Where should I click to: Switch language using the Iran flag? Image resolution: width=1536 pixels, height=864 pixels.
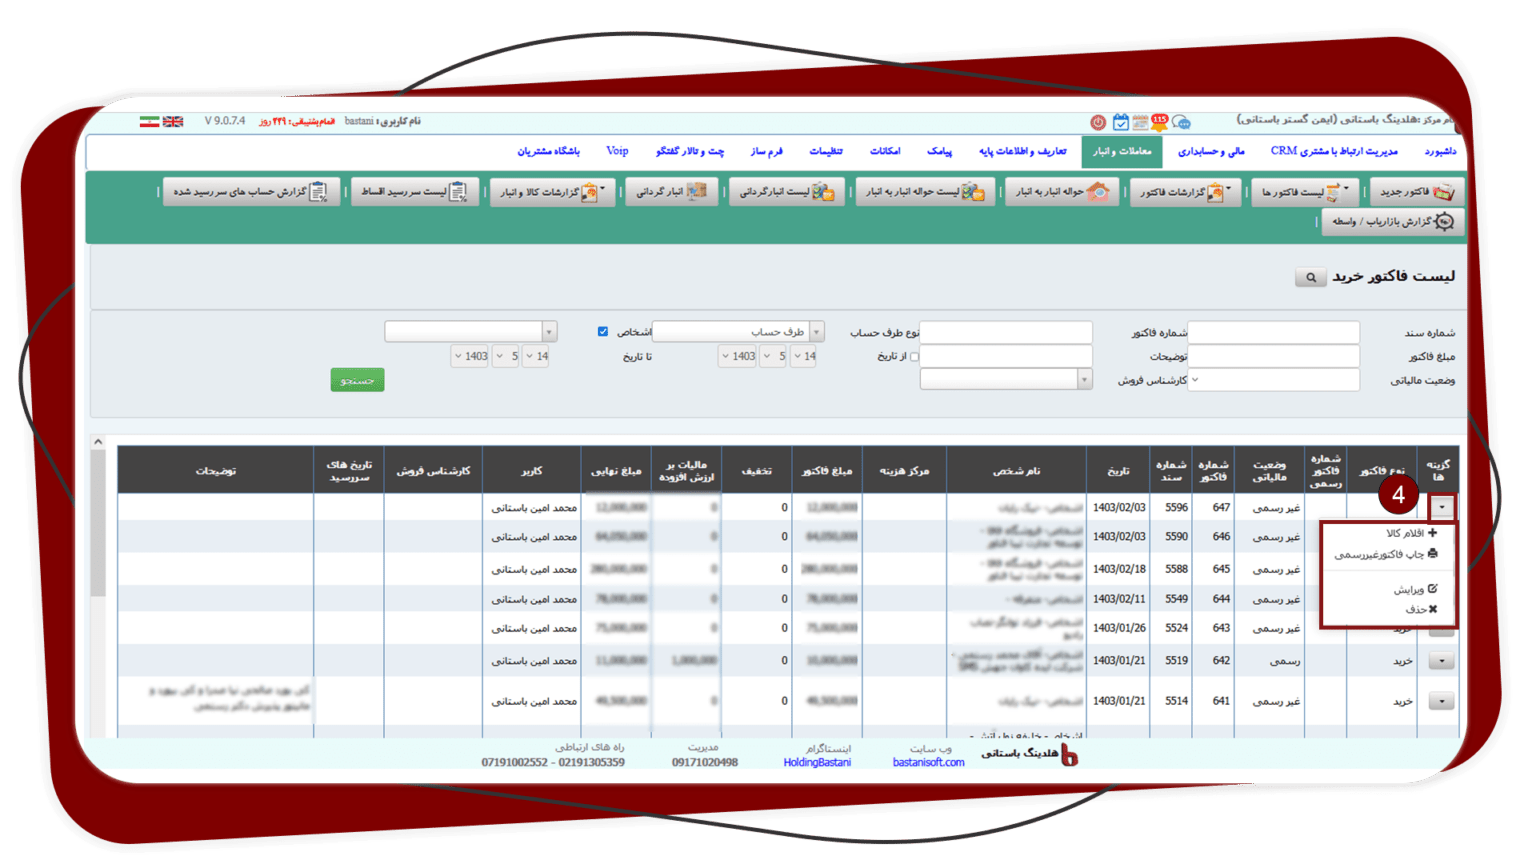pyautogui.click(x=149, y=122)
